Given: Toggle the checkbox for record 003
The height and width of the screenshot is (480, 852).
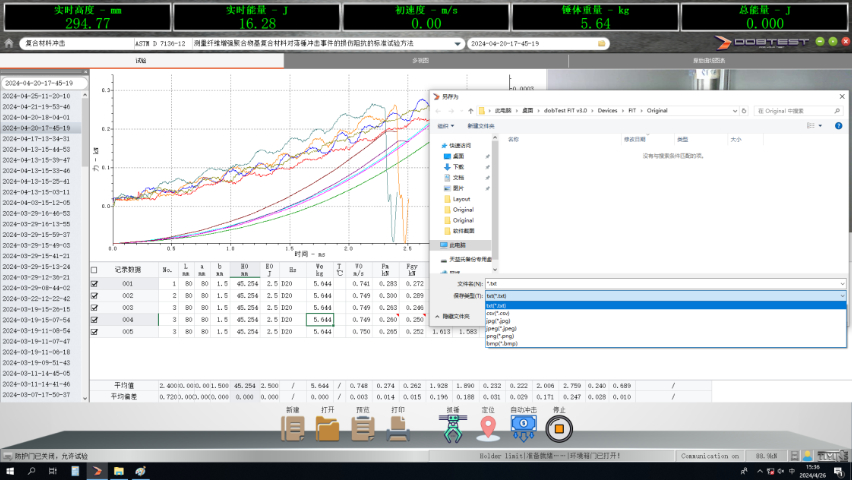Looking at the screenshot, I should (x=95, y=307).
